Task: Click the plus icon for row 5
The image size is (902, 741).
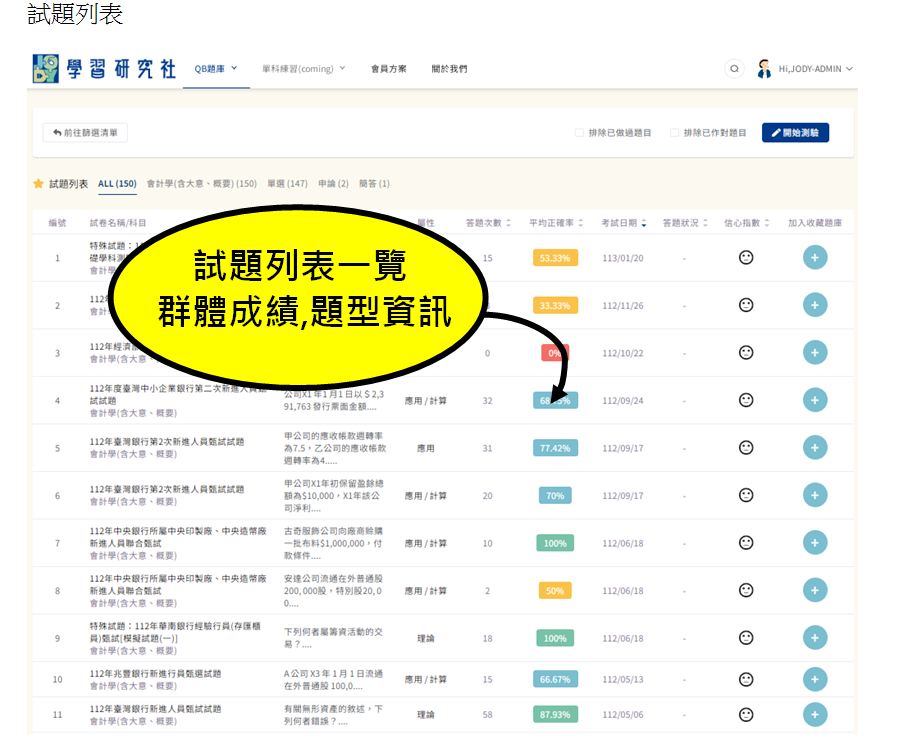Action: 815,448
